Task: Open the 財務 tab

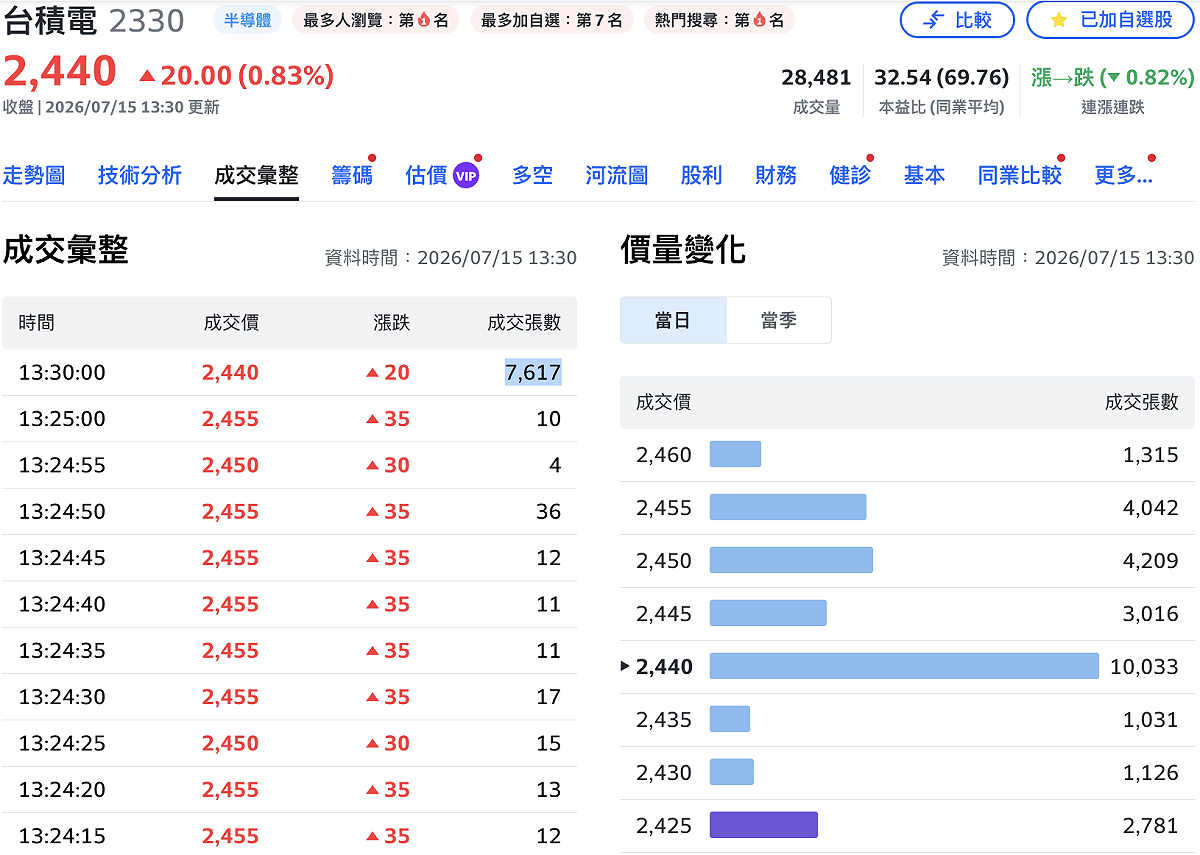Action: pos(776,176)
